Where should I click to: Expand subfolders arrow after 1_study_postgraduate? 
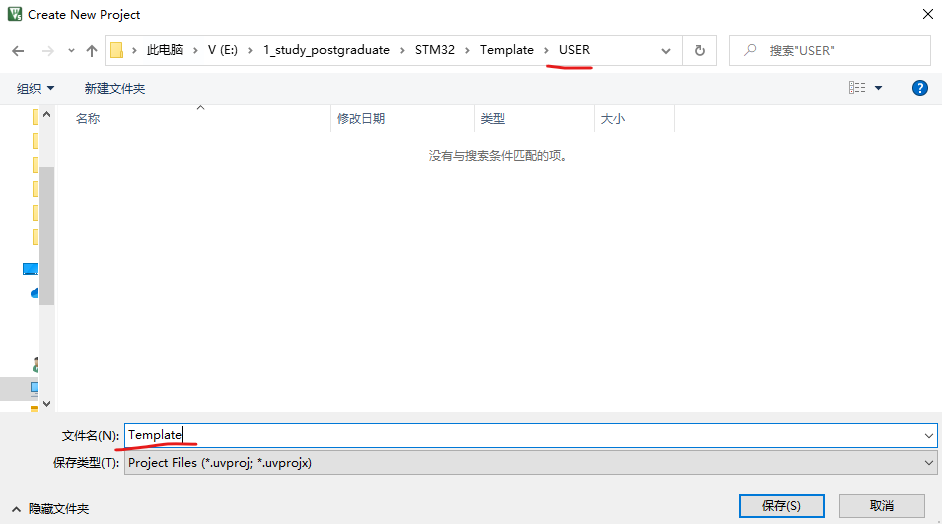[x=402, y=50]
